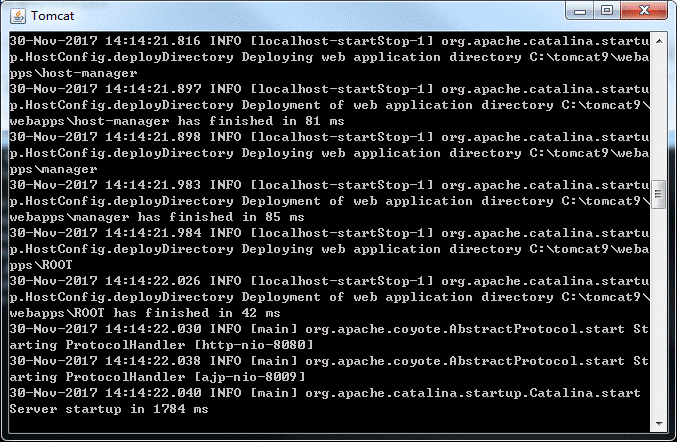Minimize the Tomcat console window
This screenshot has width=677, height=442.
pos(580,11)
